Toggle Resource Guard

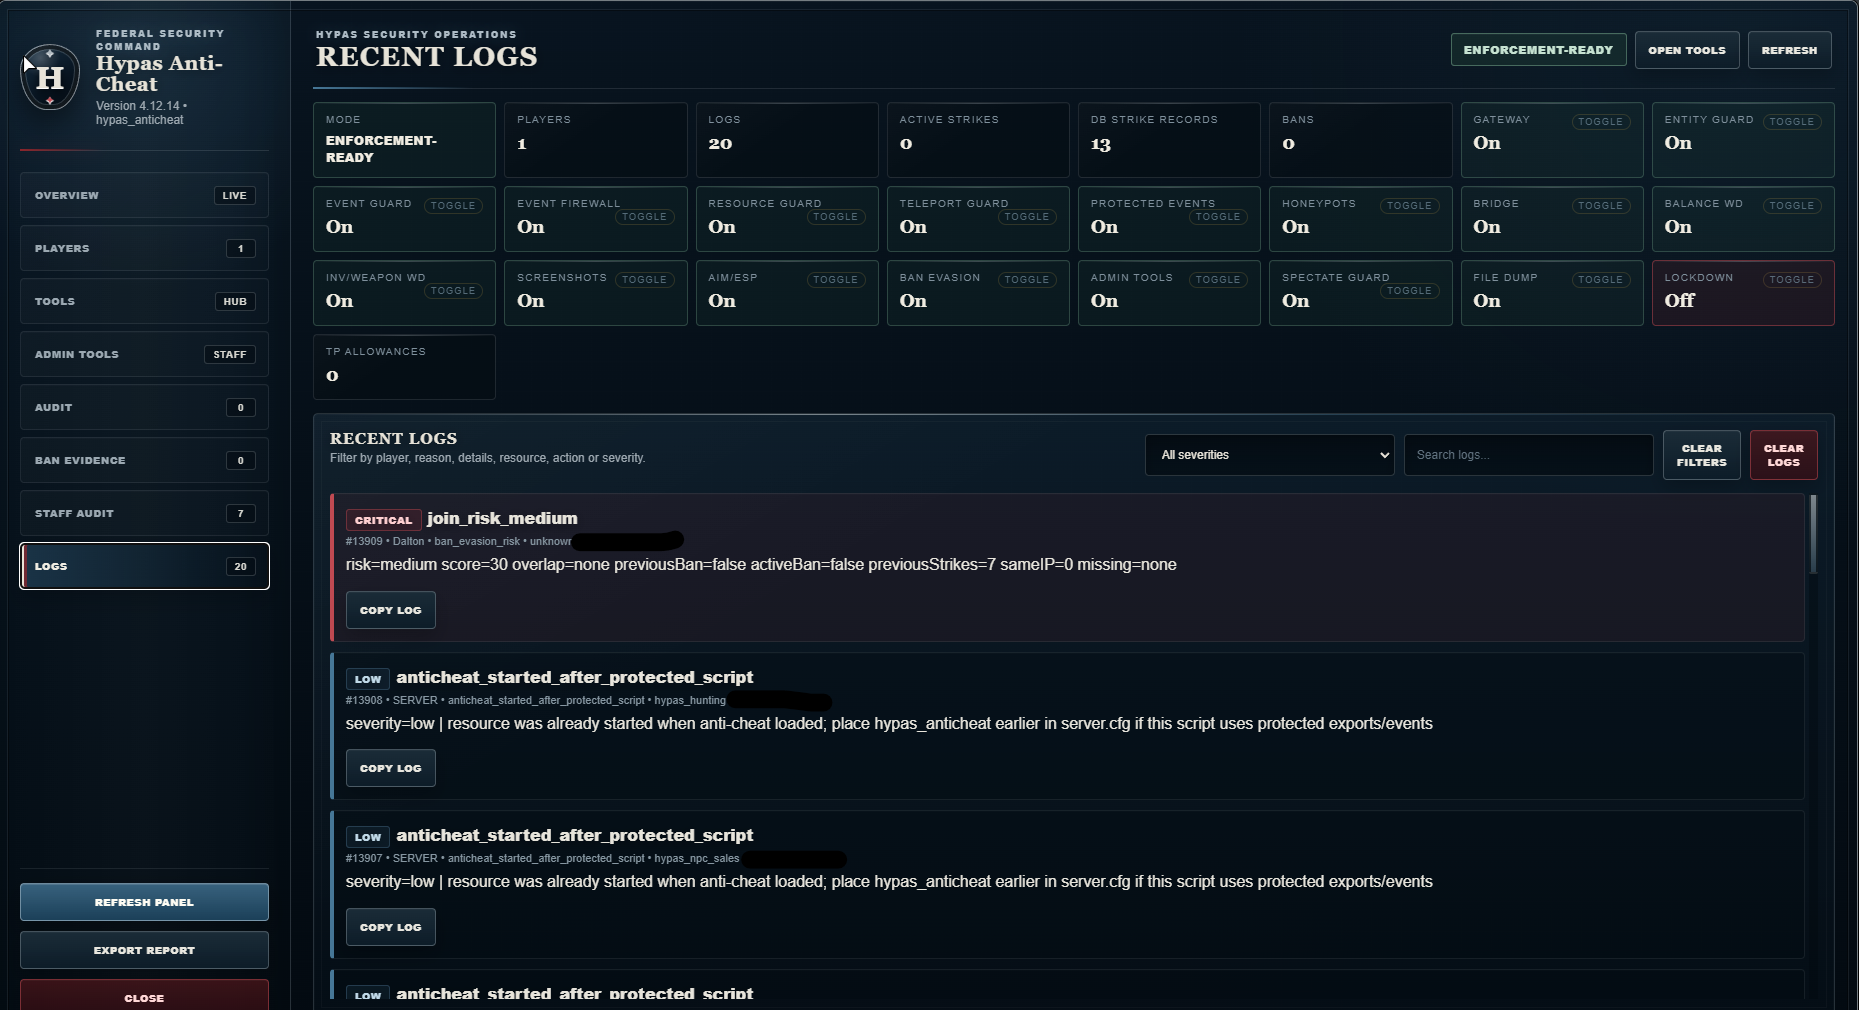[835, 217]
